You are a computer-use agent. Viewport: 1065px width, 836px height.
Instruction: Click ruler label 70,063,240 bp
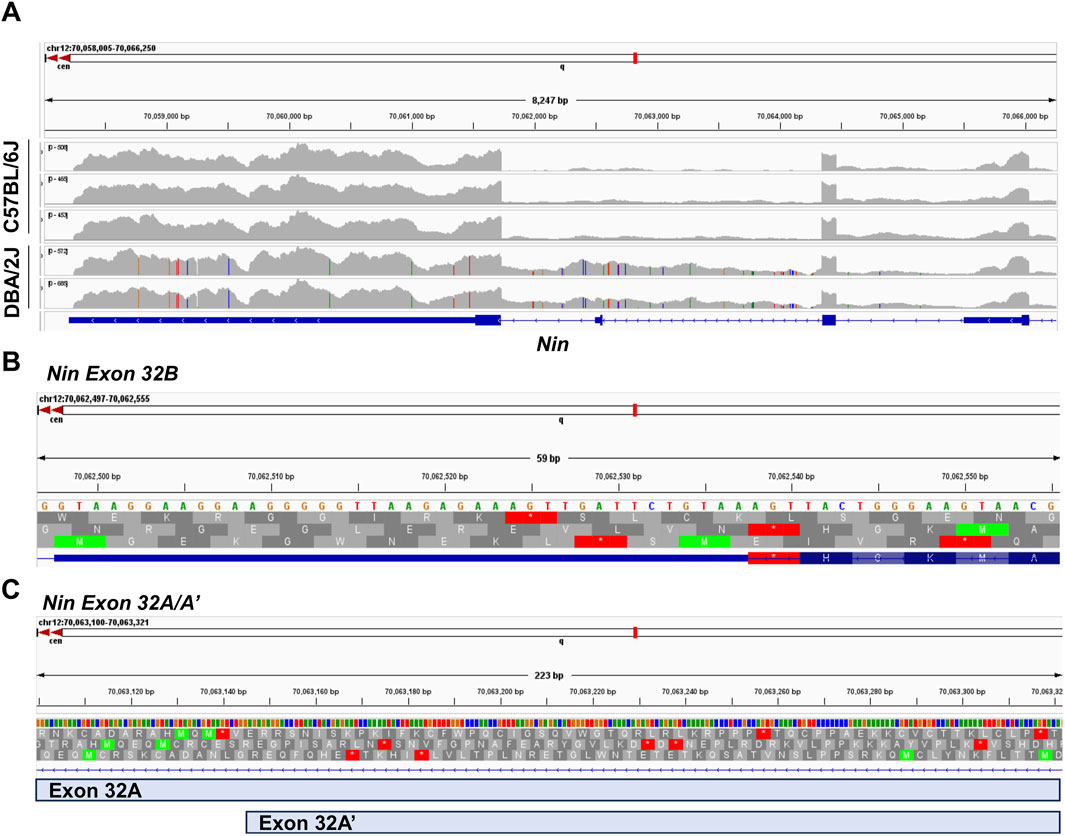(686, 691)
